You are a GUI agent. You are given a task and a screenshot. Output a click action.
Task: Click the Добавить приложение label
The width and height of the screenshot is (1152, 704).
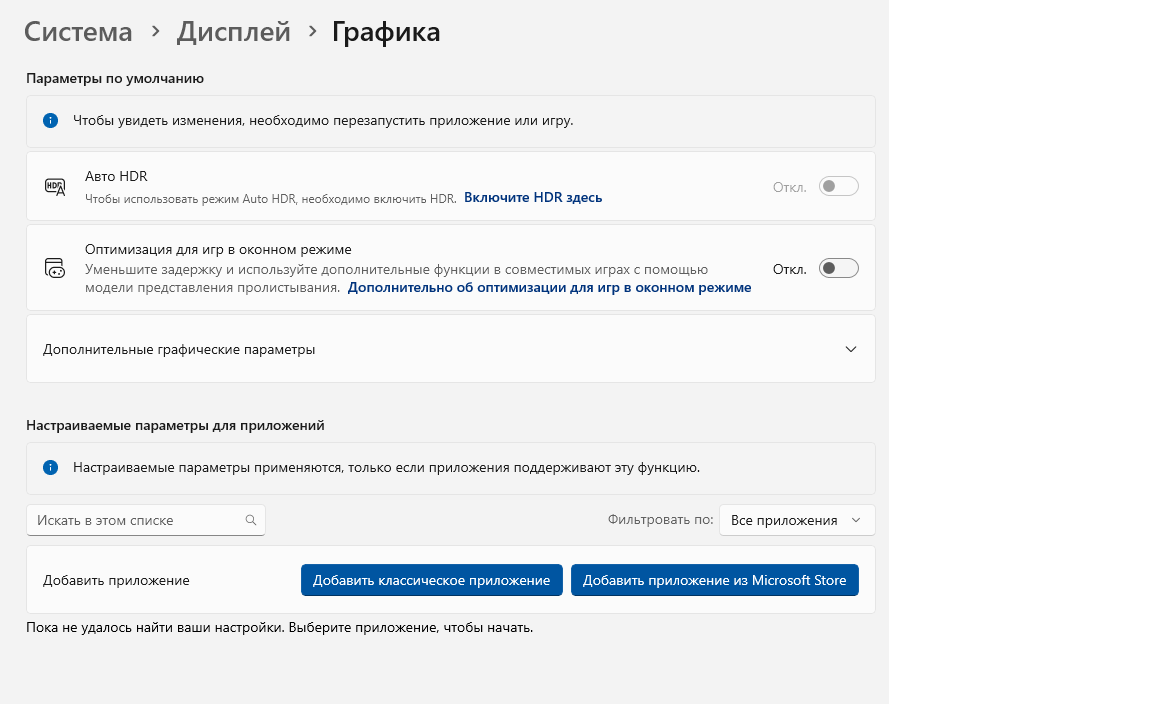[x=116, y=581]
